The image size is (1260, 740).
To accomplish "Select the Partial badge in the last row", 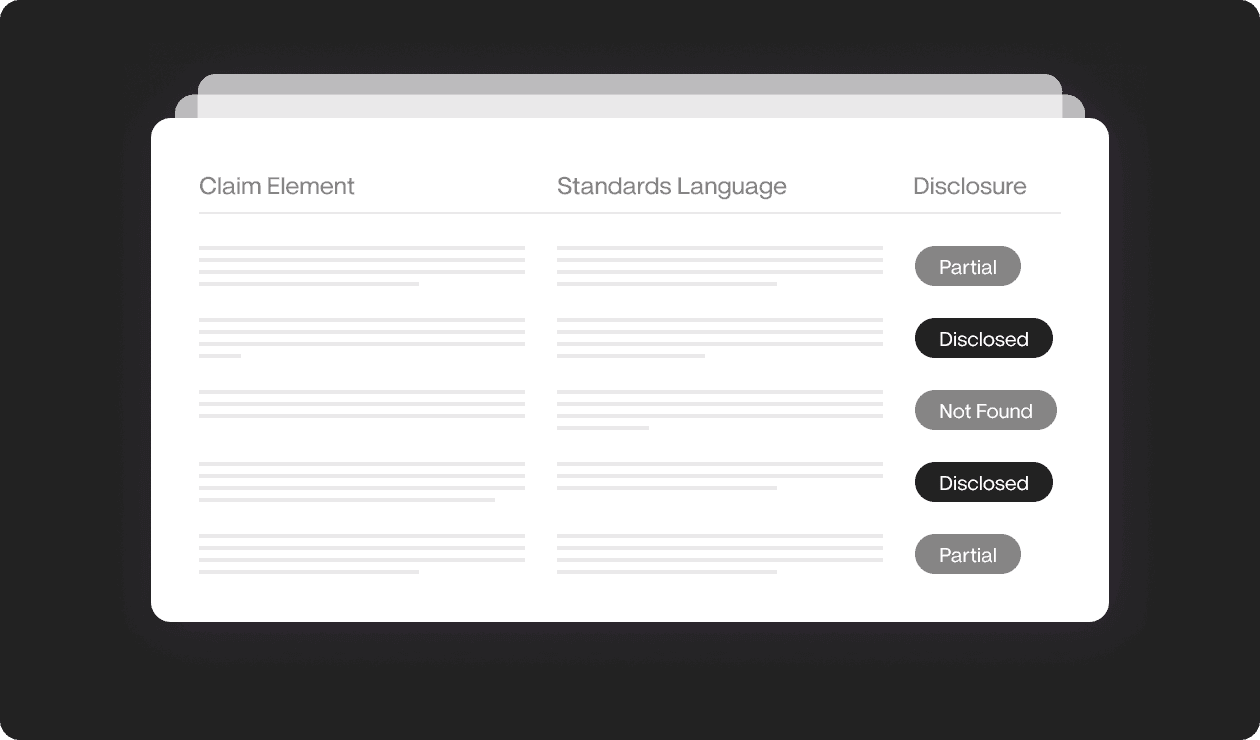I will point(968,554).
